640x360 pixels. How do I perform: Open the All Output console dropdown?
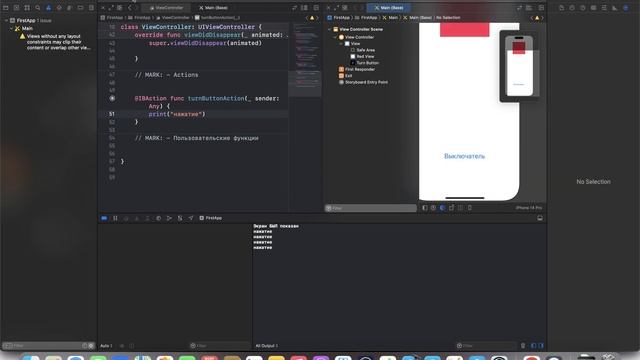(x=267, y=346)
